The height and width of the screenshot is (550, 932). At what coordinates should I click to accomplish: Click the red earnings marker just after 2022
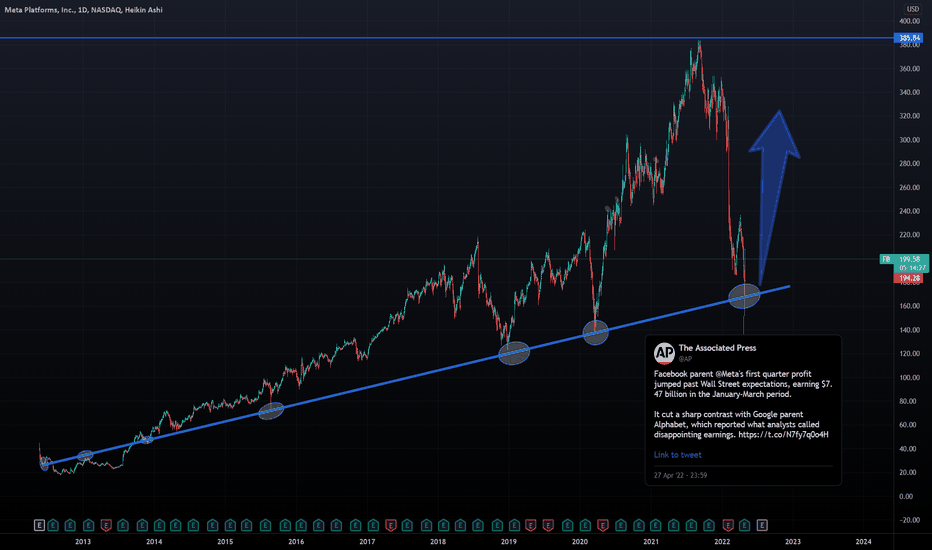[x=728, y=525]
